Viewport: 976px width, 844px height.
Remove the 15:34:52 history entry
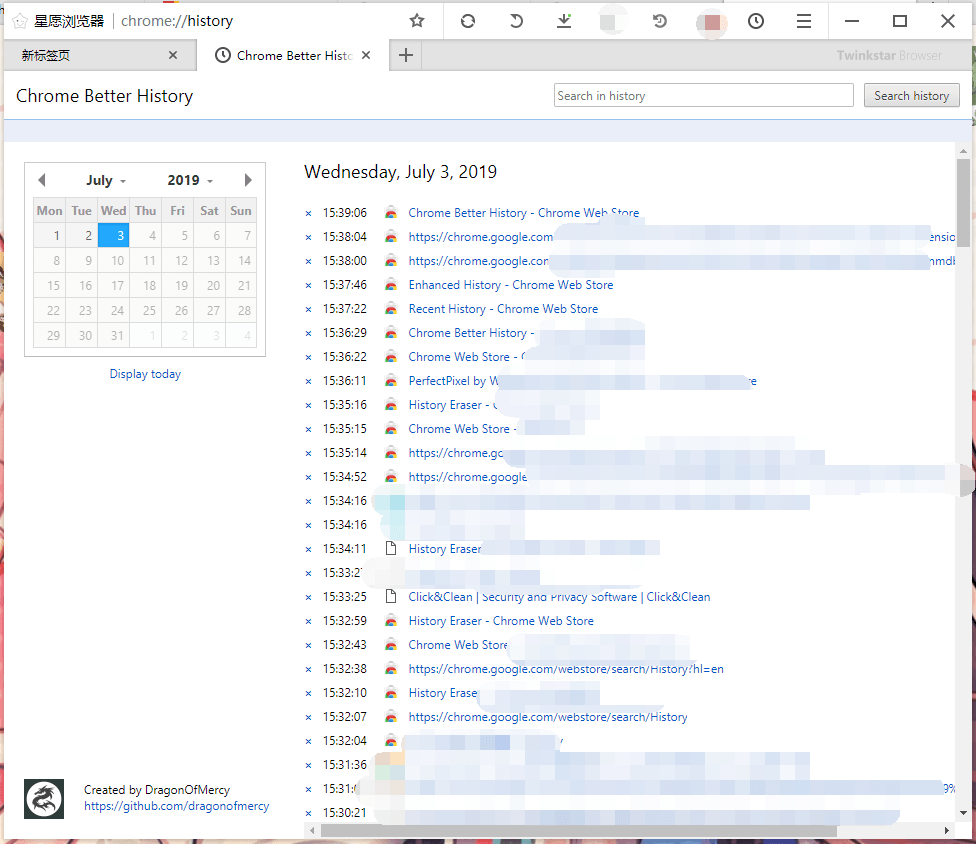[308, 477]
